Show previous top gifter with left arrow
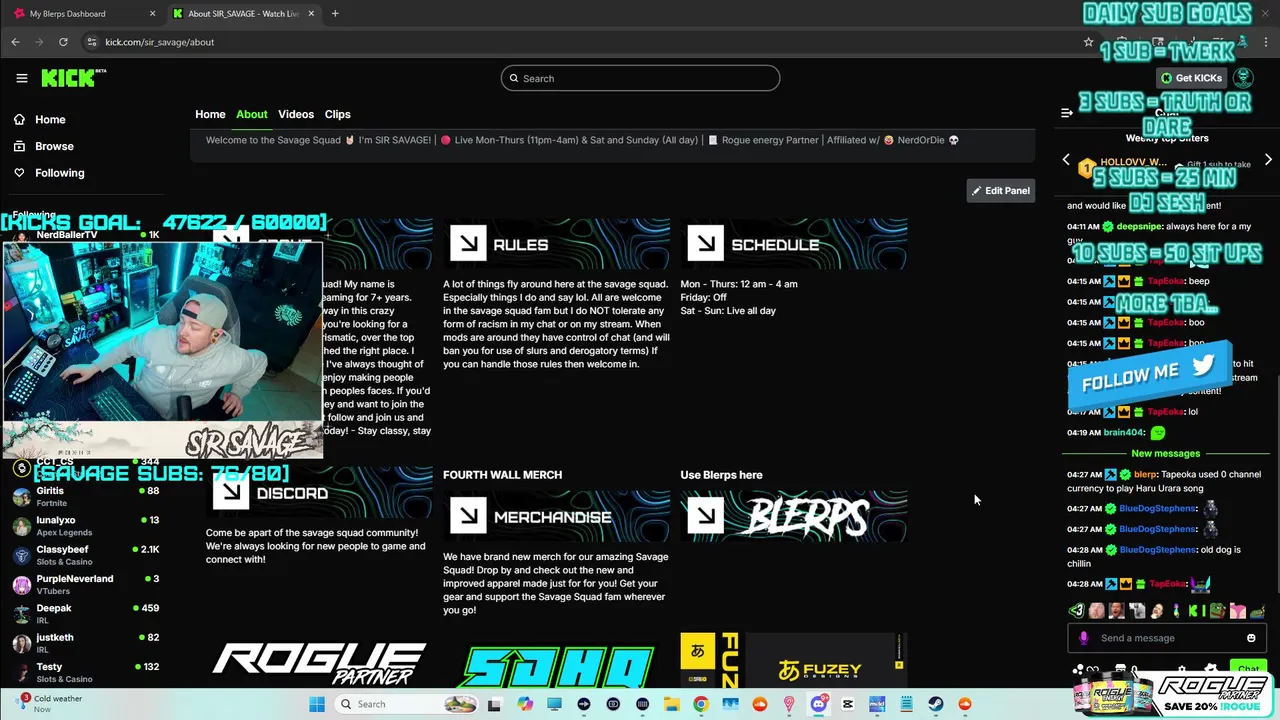This screenshot has height=720, width=1280. [1066, 160]
